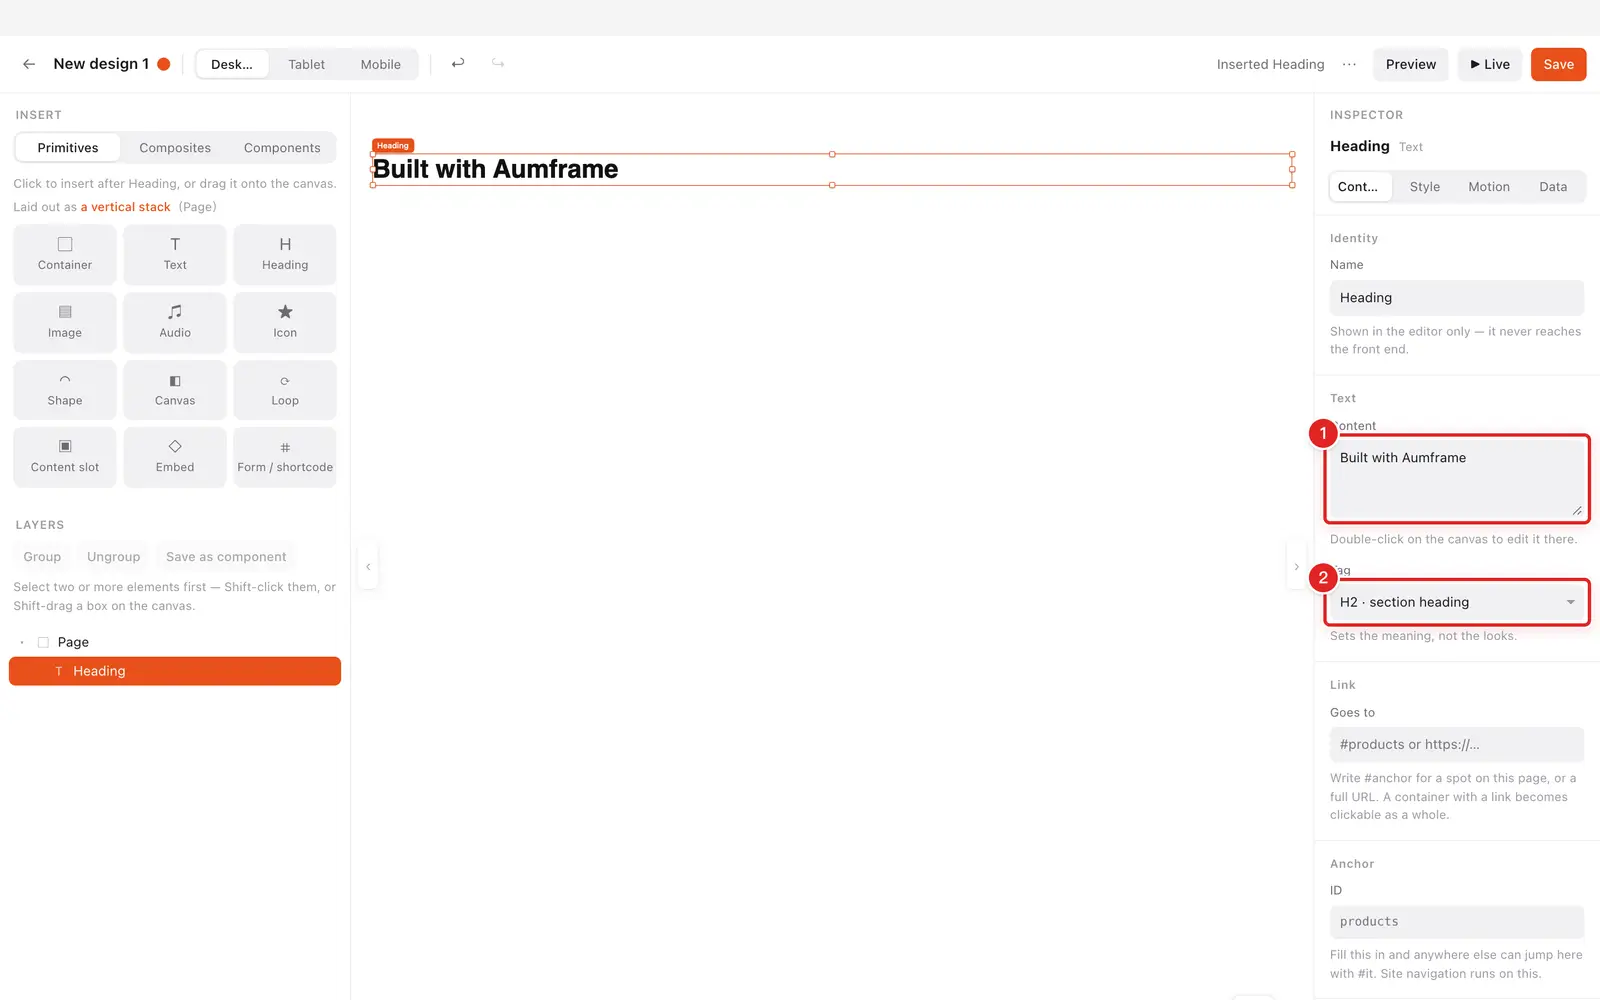Insert a Text primitive
This screenshot has height=1000, width=1600.
[175, 254]
